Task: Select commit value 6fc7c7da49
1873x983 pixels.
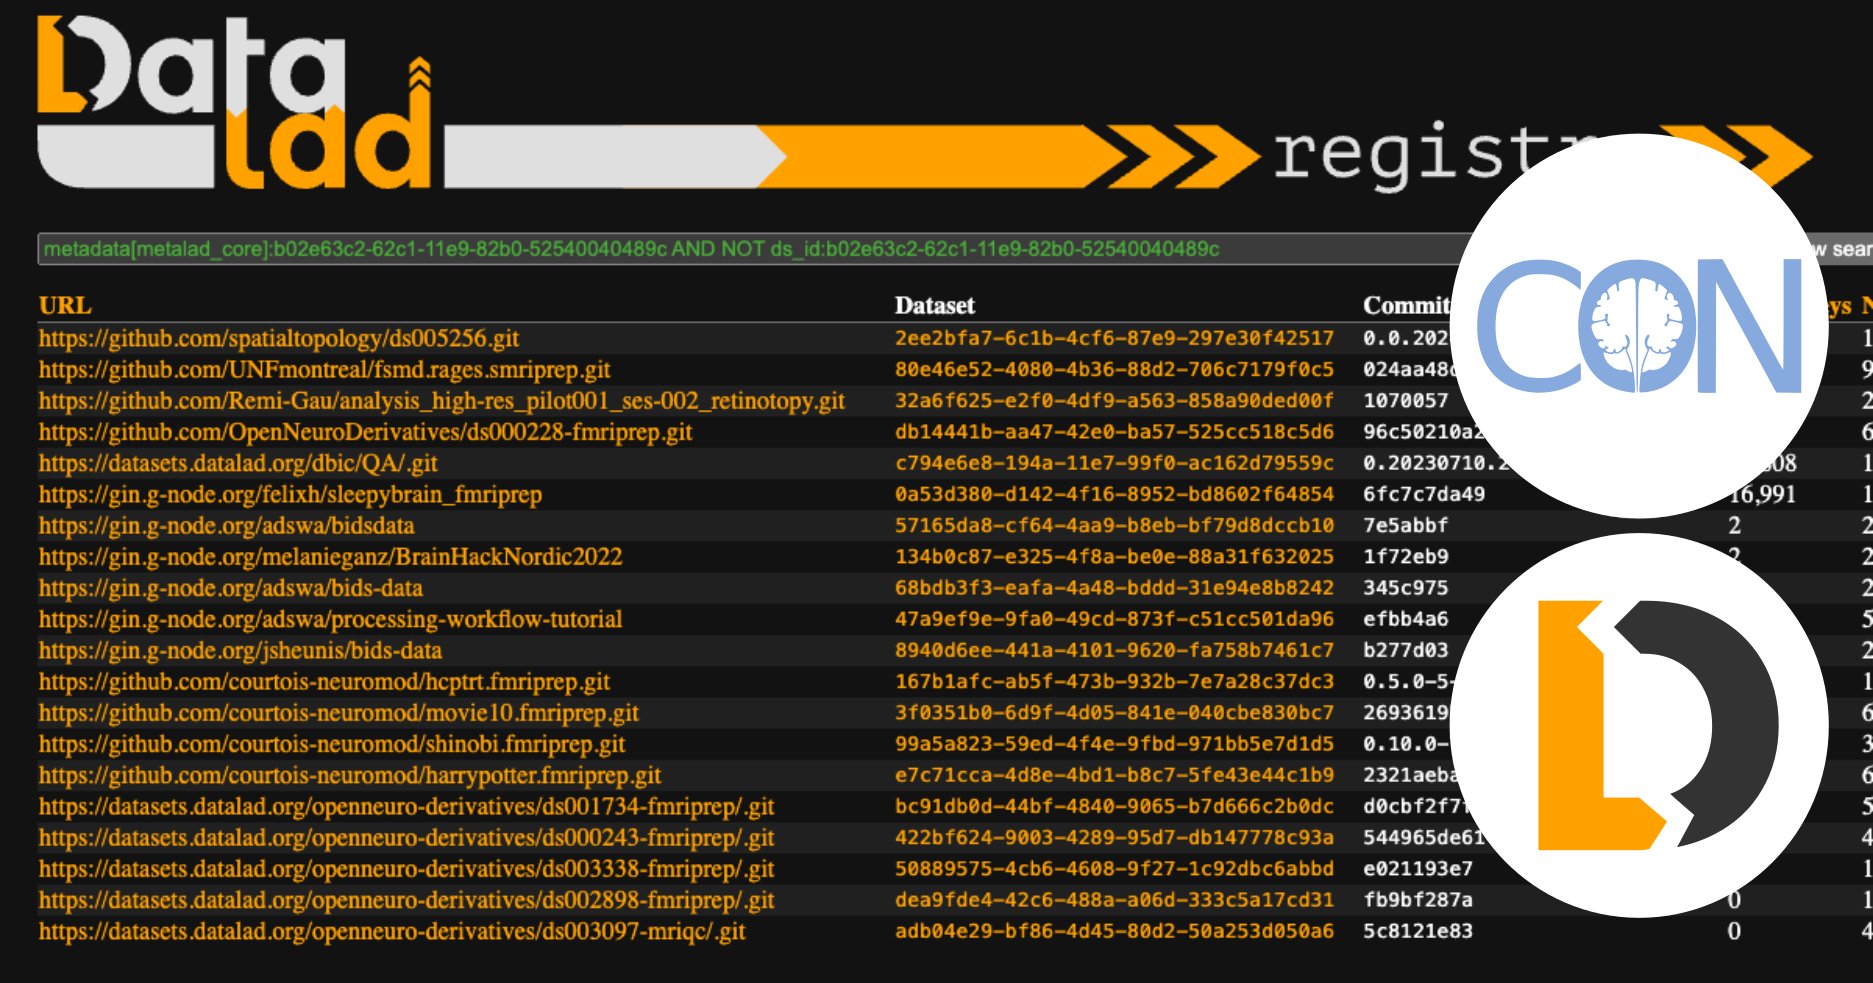Action: (x=1424, y=494)
